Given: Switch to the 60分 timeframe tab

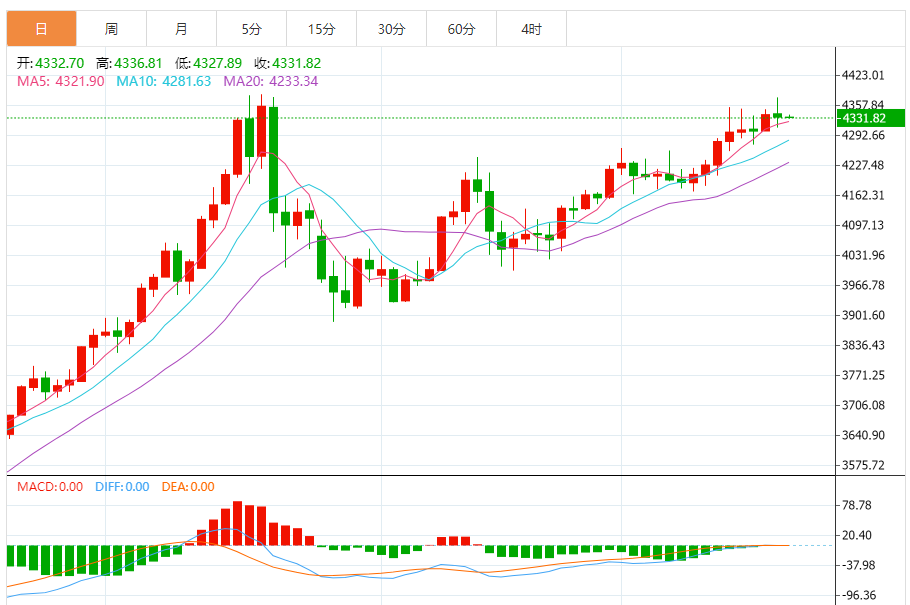Looking at the screenshot, I should (x=461, y=29).
